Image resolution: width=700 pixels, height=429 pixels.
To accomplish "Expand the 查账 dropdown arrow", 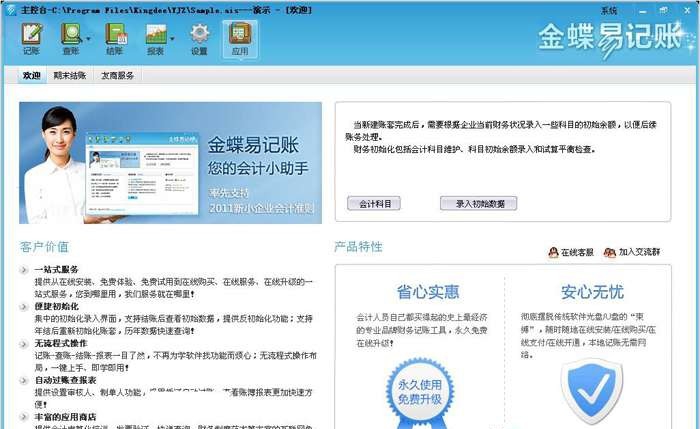I will click(88, 39).
